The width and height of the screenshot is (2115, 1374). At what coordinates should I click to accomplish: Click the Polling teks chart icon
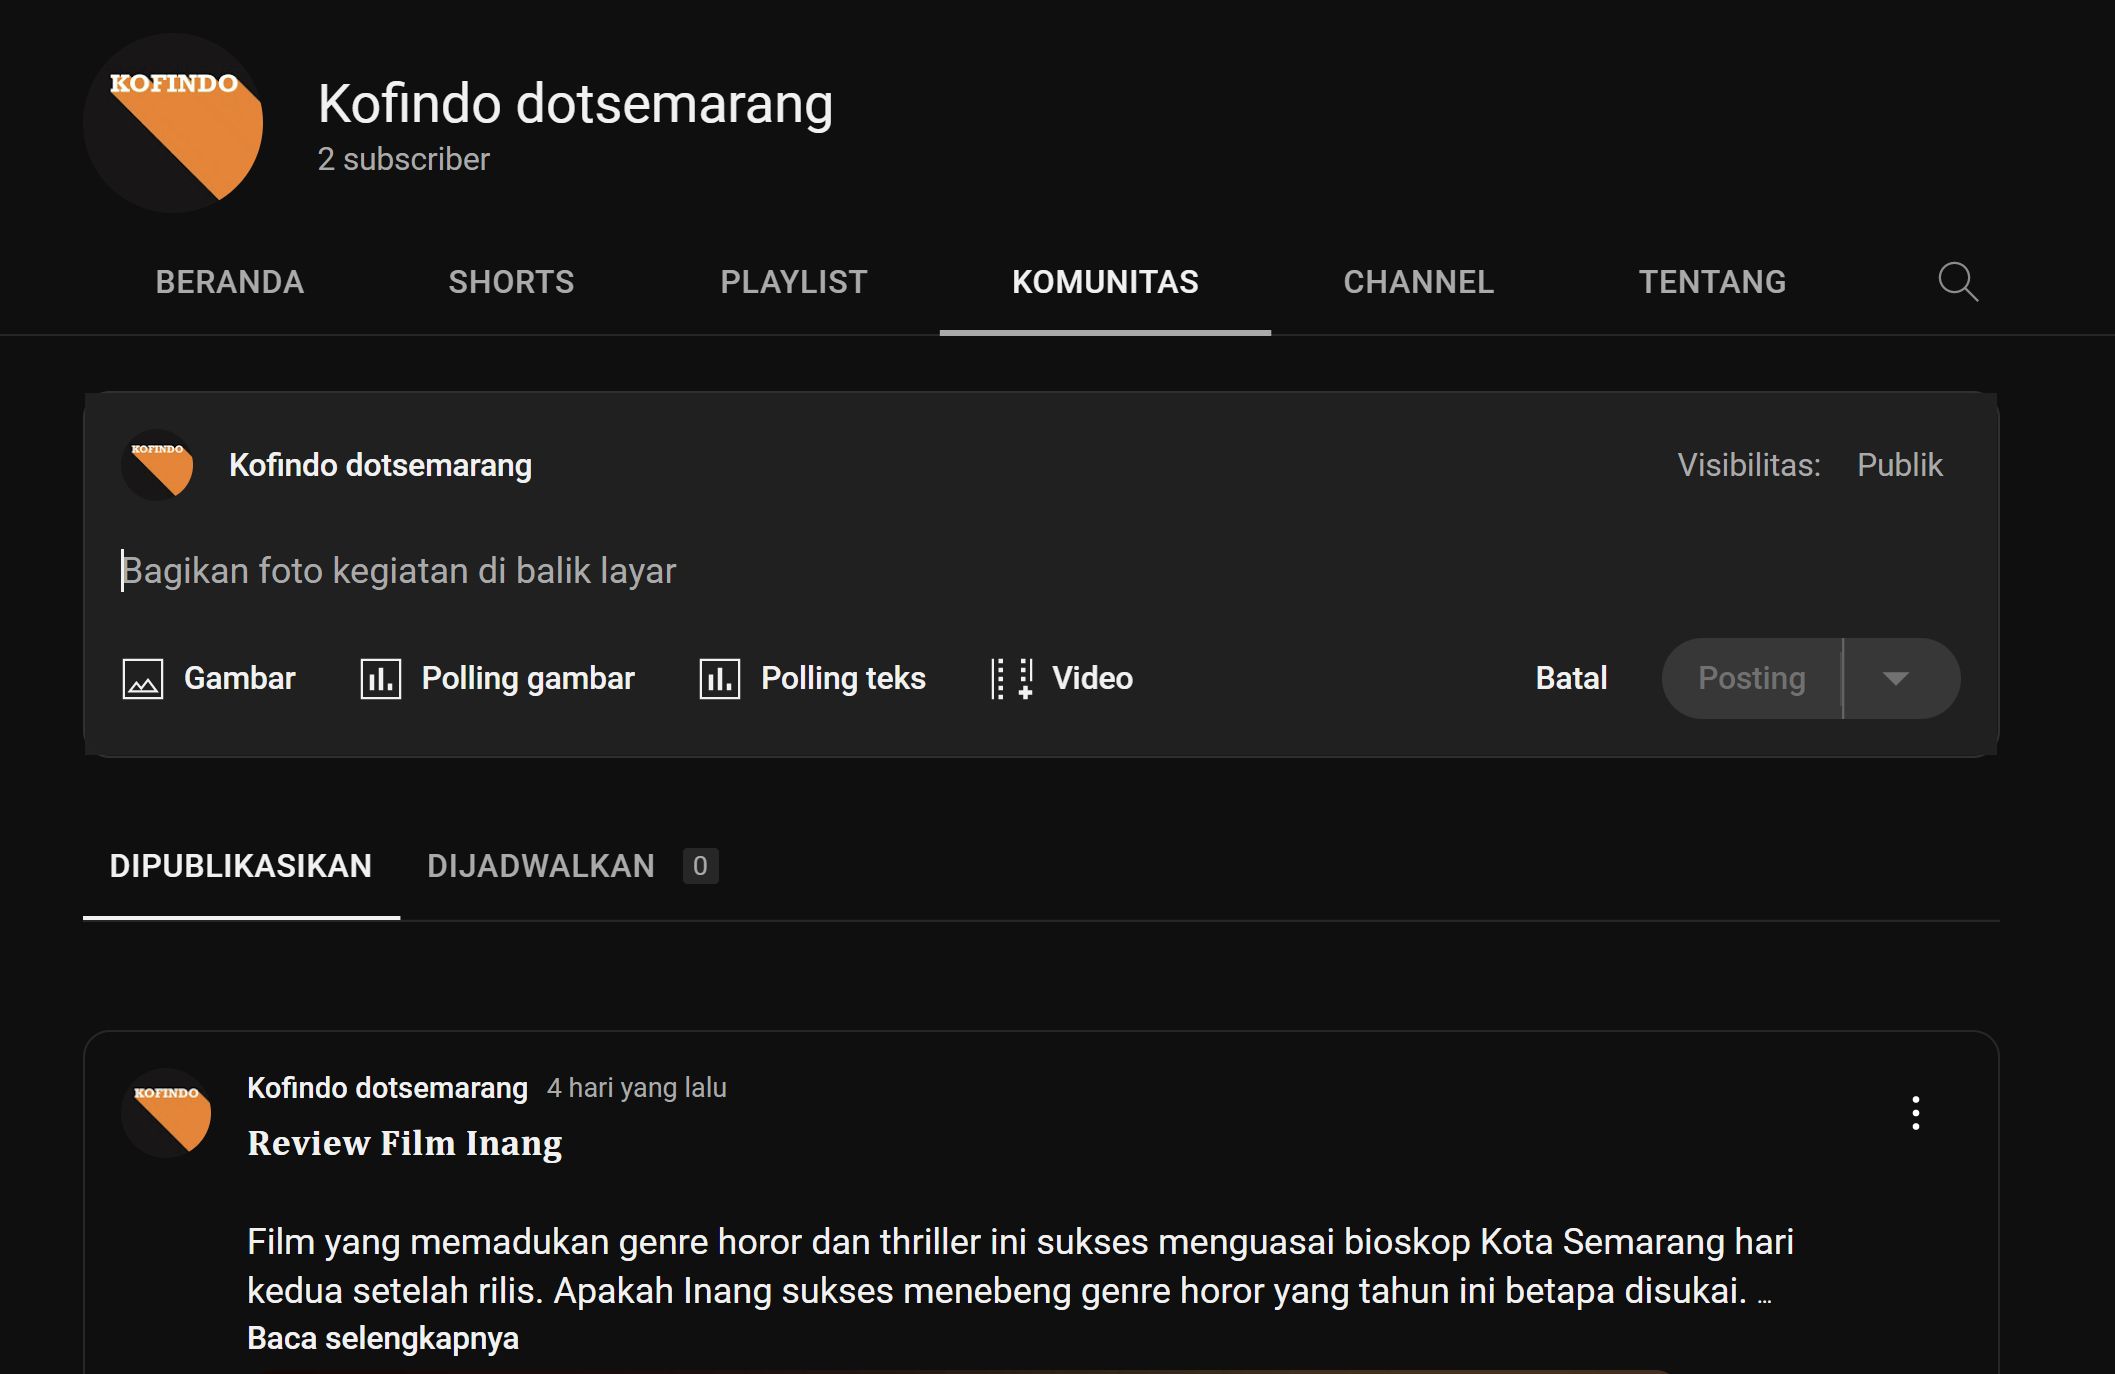click(719, 679)
